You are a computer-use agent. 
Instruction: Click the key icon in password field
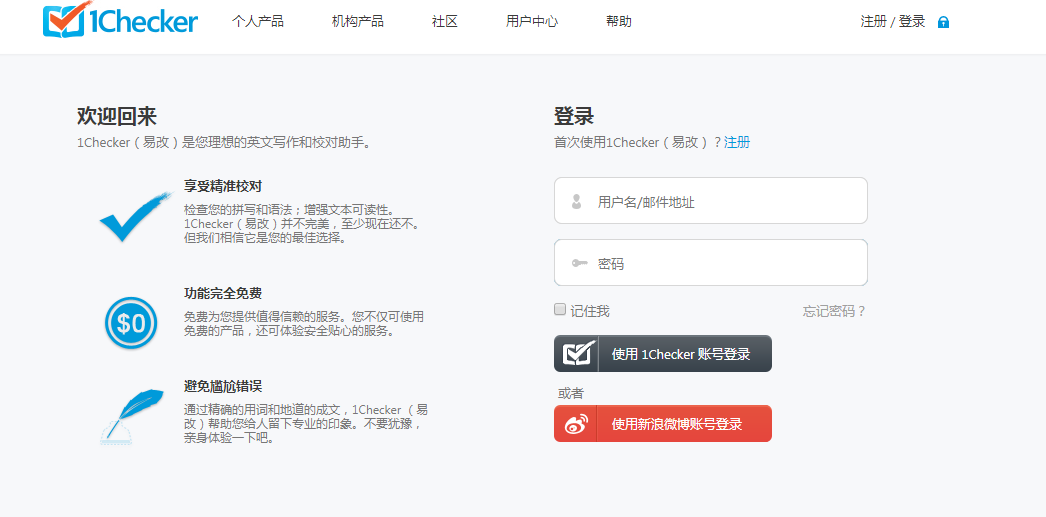[x=580, y=264]
